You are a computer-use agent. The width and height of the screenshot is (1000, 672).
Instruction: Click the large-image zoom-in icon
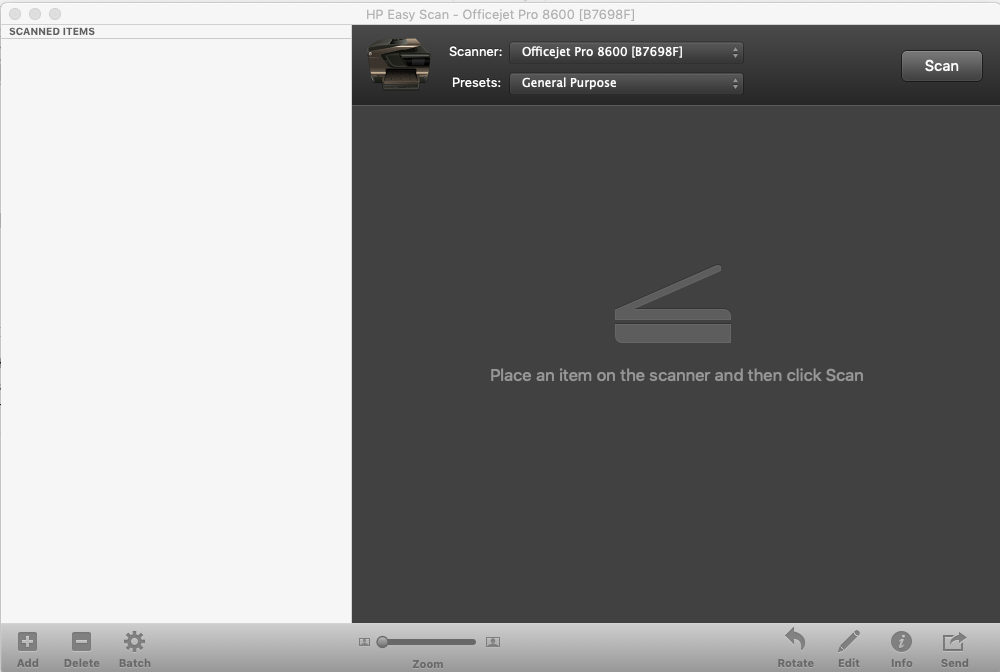pos(493,642)
